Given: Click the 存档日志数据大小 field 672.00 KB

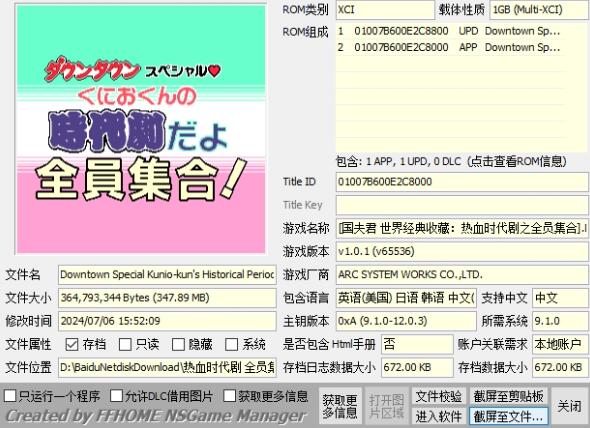Looking at the screenshot, I should [x=417, y=367].
